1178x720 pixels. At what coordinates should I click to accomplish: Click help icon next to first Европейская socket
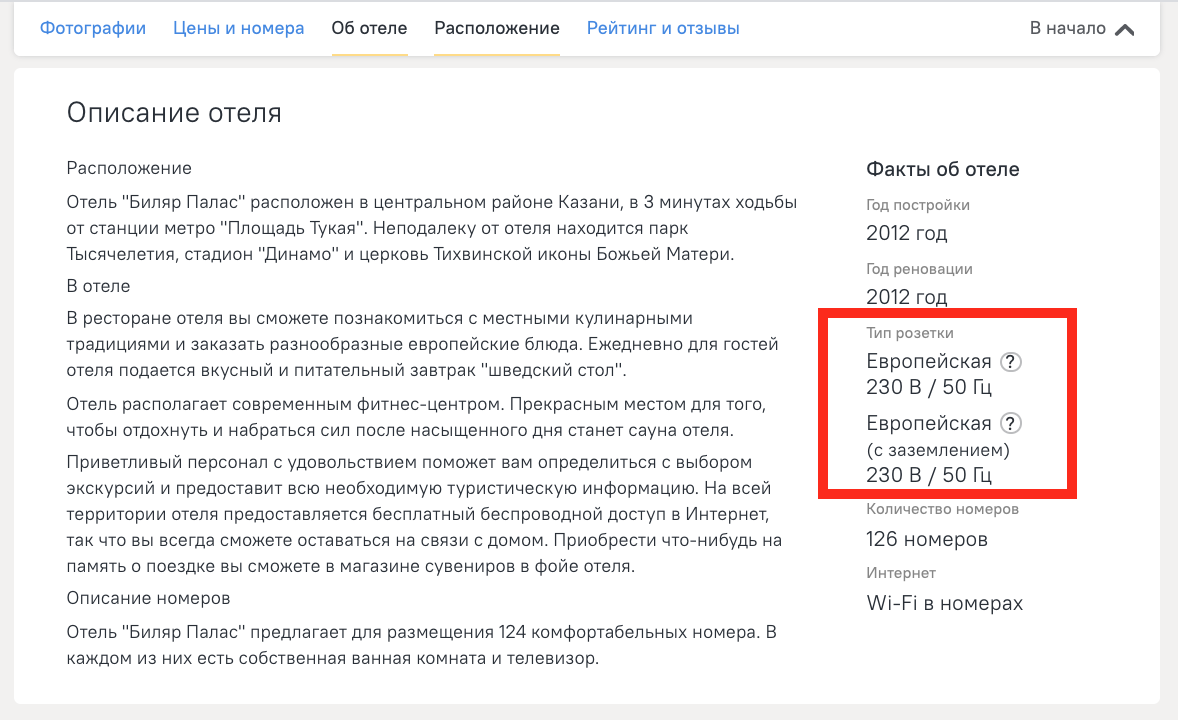[1011, 362]
